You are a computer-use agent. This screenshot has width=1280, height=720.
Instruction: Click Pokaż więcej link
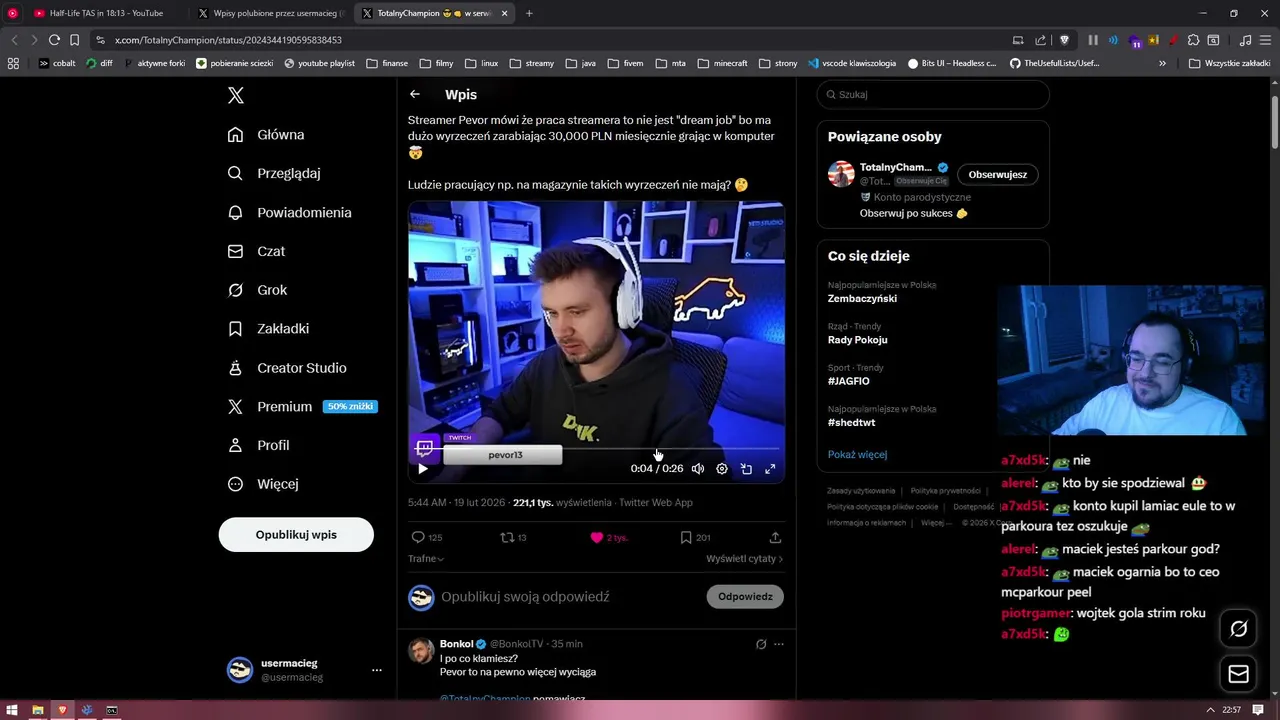click(x=857, y=454)
